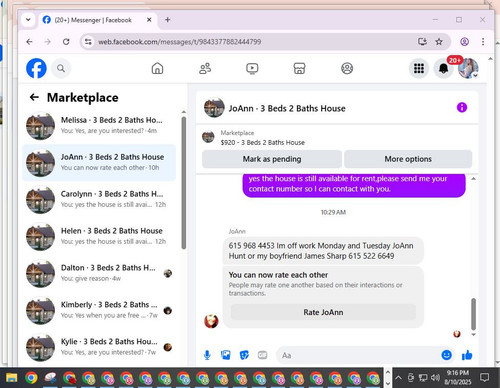Select JoAnn 3 Beds 2 Baths House chat
The height and width of the screenshot is (388, 500).
click(99, 162)
